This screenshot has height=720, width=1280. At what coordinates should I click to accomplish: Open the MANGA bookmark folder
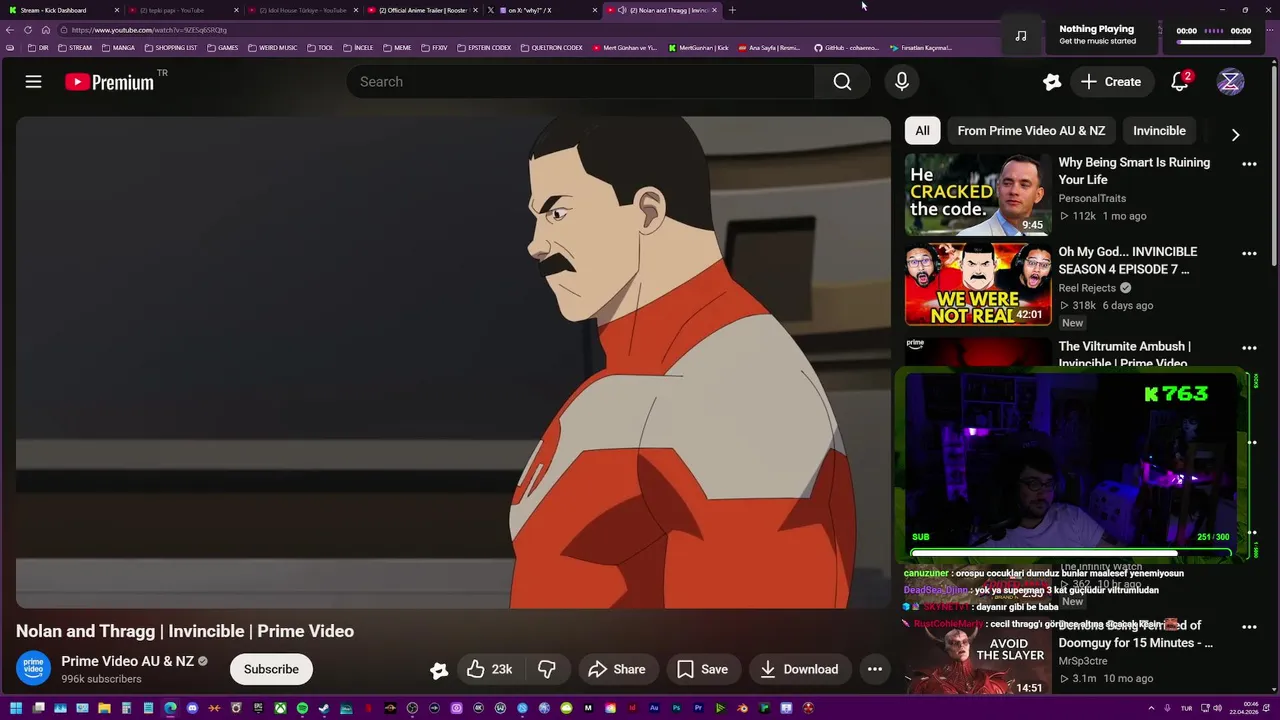[x=118, y=48]
